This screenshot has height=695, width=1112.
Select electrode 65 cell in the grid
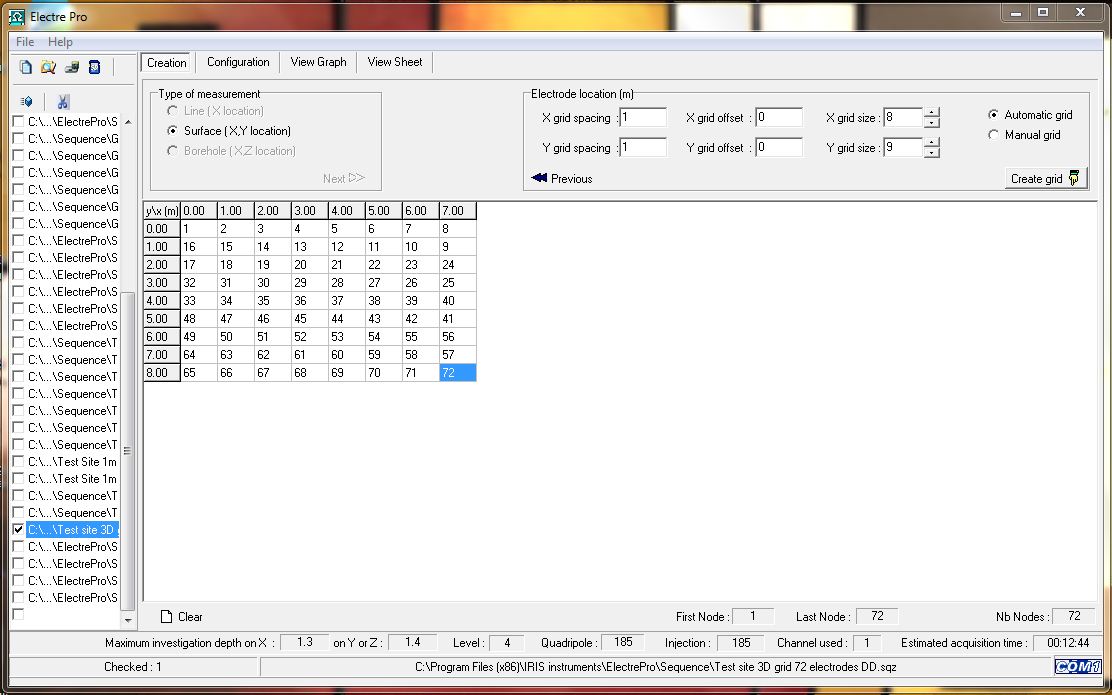pyautogui.click(x=199, y=372)
